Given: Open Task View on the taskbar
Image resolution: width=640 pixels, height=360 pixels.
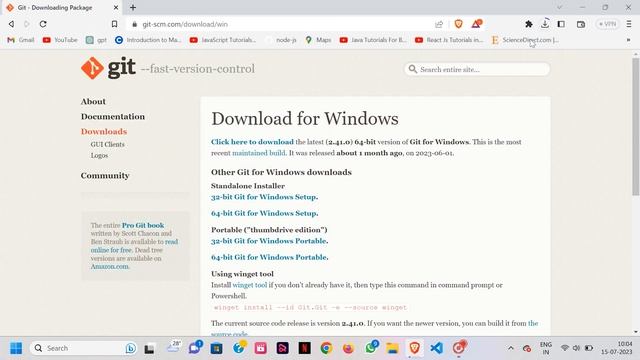Looking at the screenshot, I should (x=149, y=349).
